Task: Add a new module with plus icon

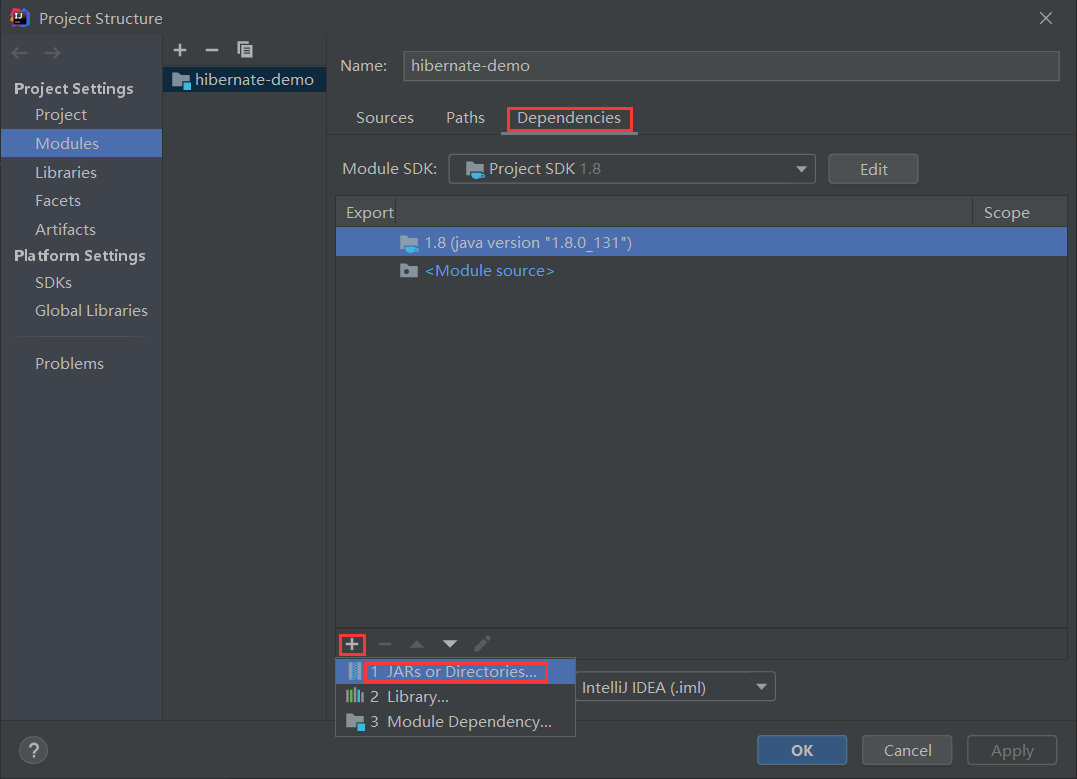Action: (x=180, y=50)
